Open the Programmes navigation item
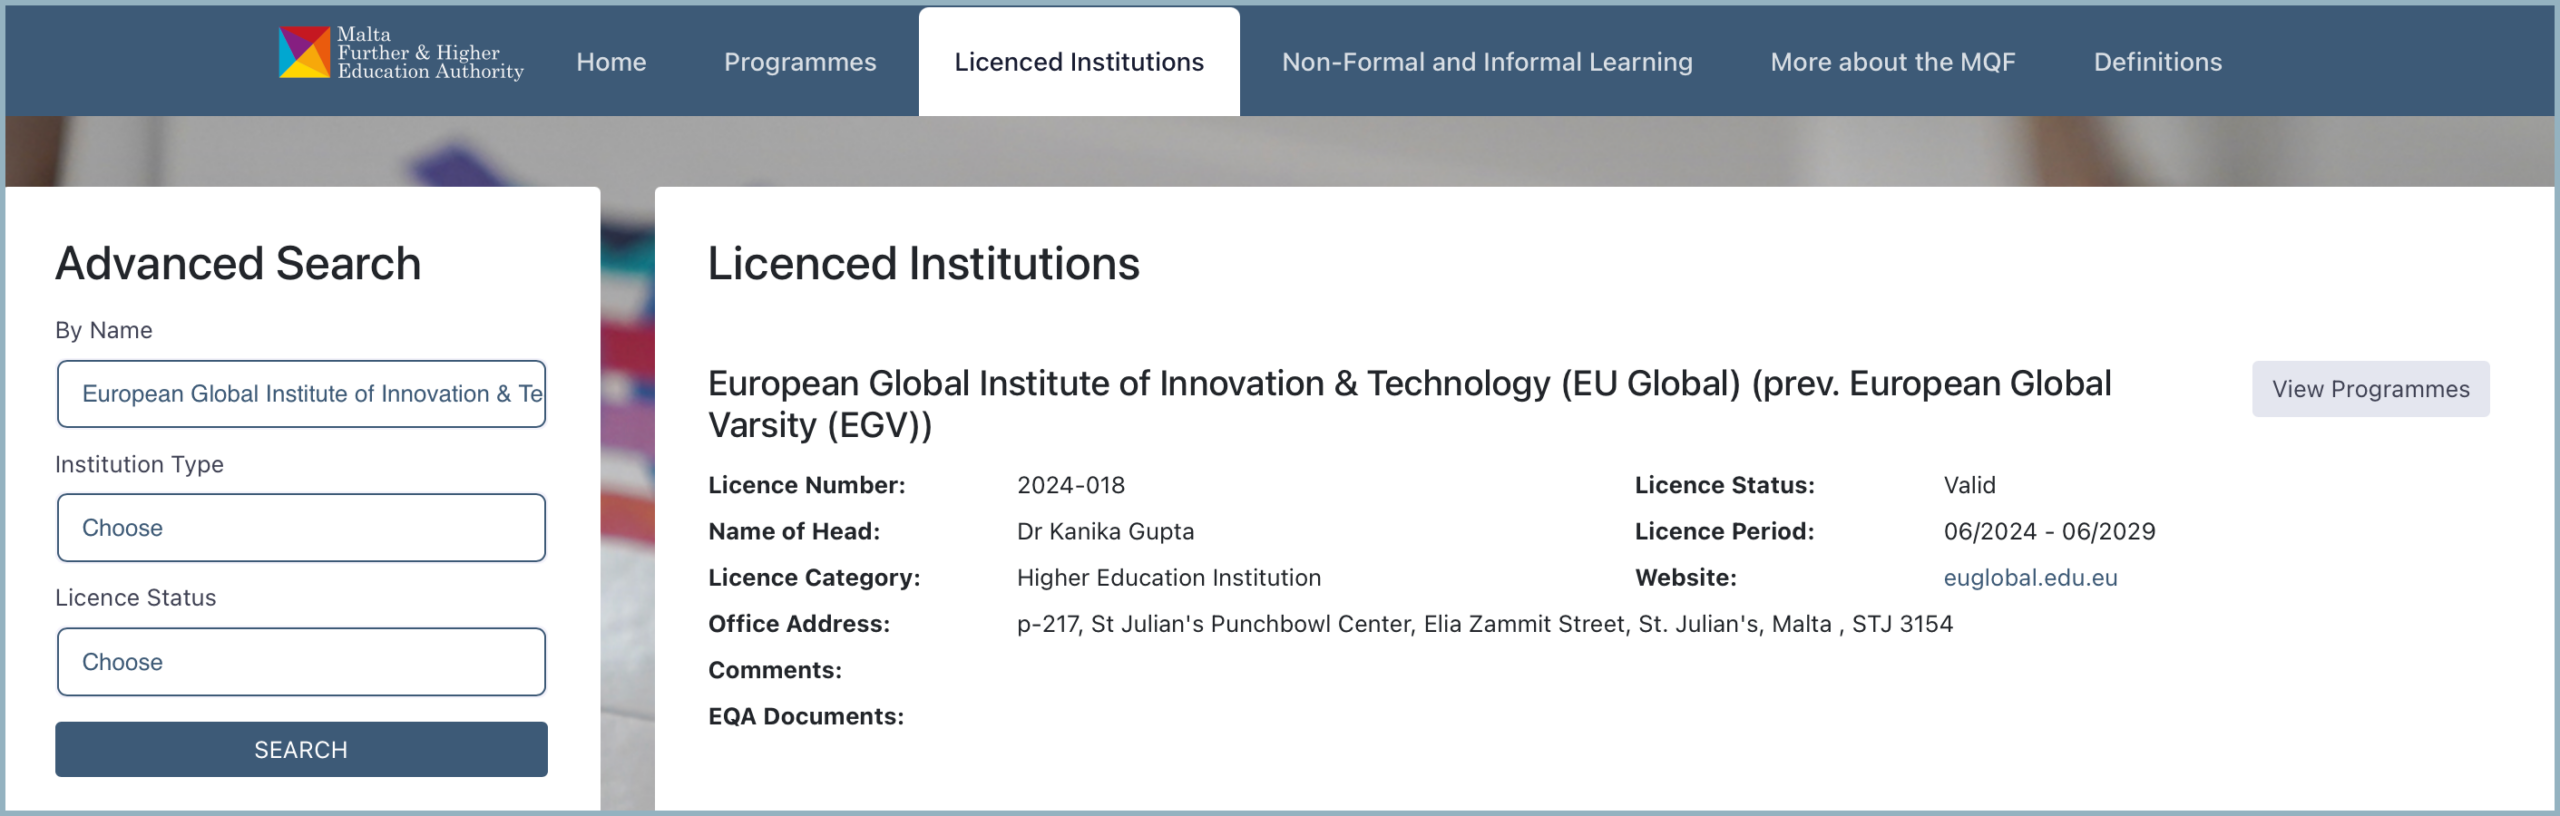Image resolution: width=2560 pixels, height=816 pixels. tap(799, 62)
